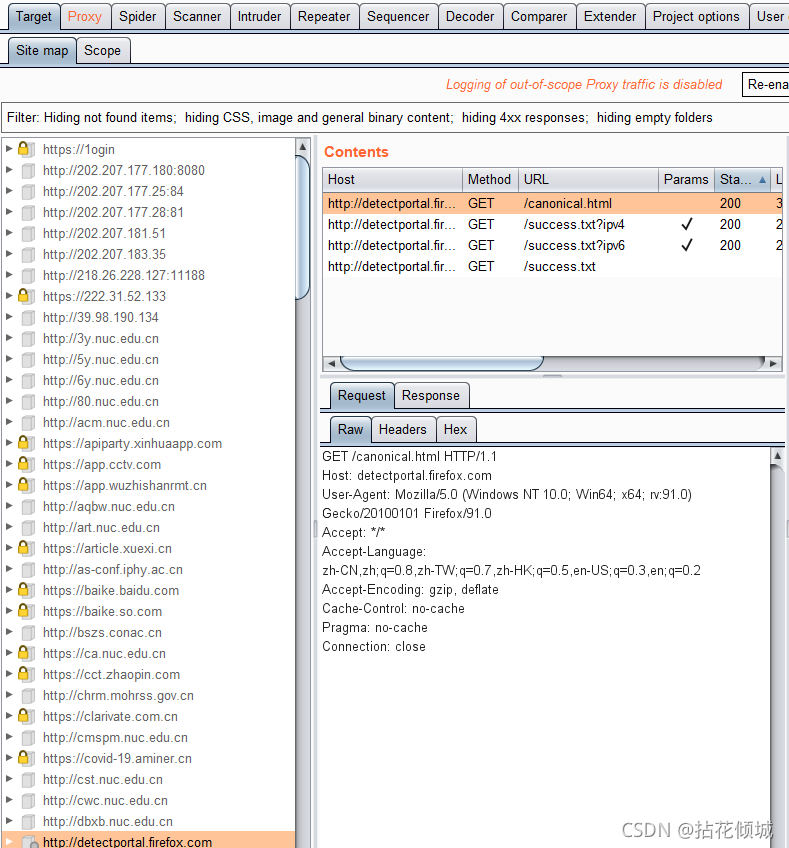The width and height of the screenshot is (789, 848).
Task: Click the page icon for http://202.207.177.25:84
Action: [28, 191]
